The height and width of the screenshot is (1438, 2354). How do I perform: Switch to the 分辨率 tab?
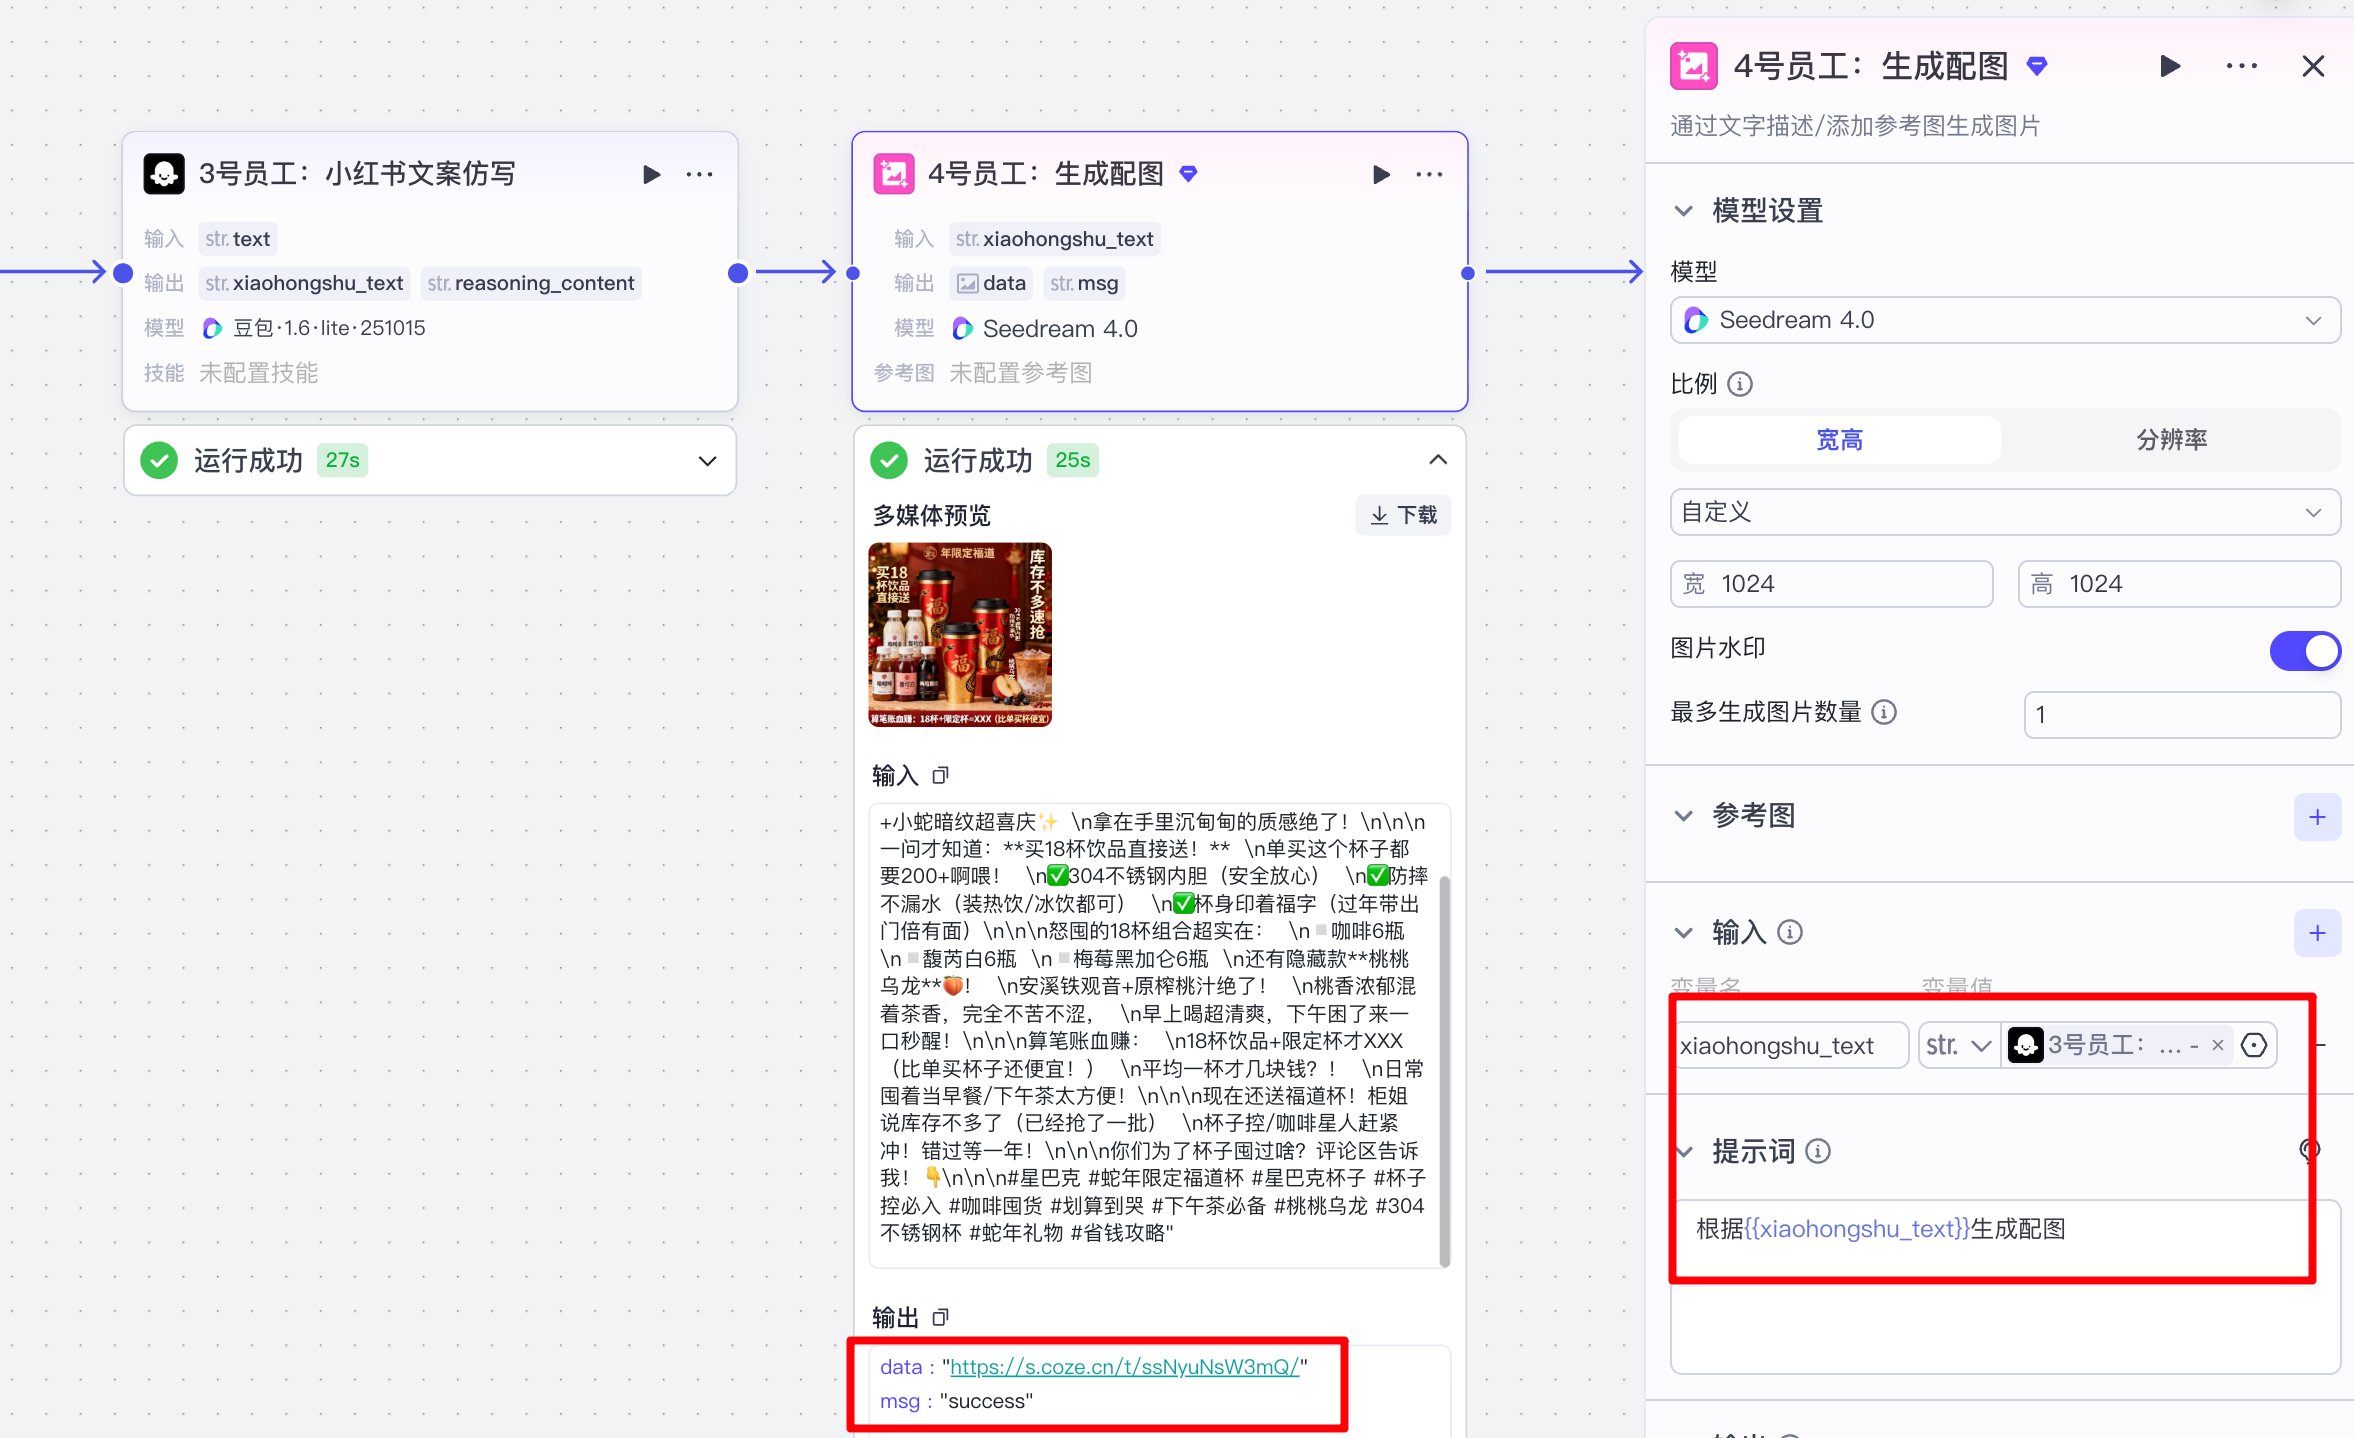tap(2170, 440)
